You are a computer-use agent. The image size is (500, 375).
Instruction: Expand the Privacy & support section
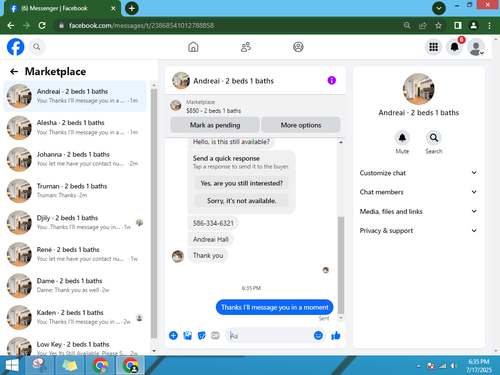click(x=418, y=231)
